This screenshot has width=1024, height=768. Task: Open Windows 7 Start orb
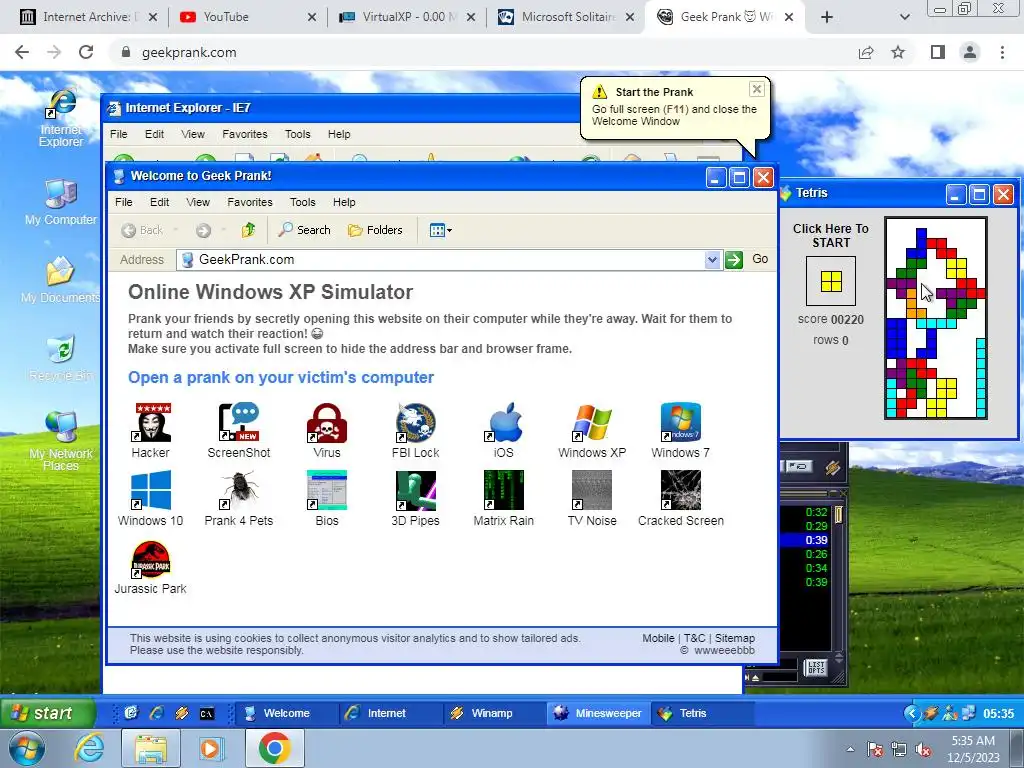pos(27,748)
